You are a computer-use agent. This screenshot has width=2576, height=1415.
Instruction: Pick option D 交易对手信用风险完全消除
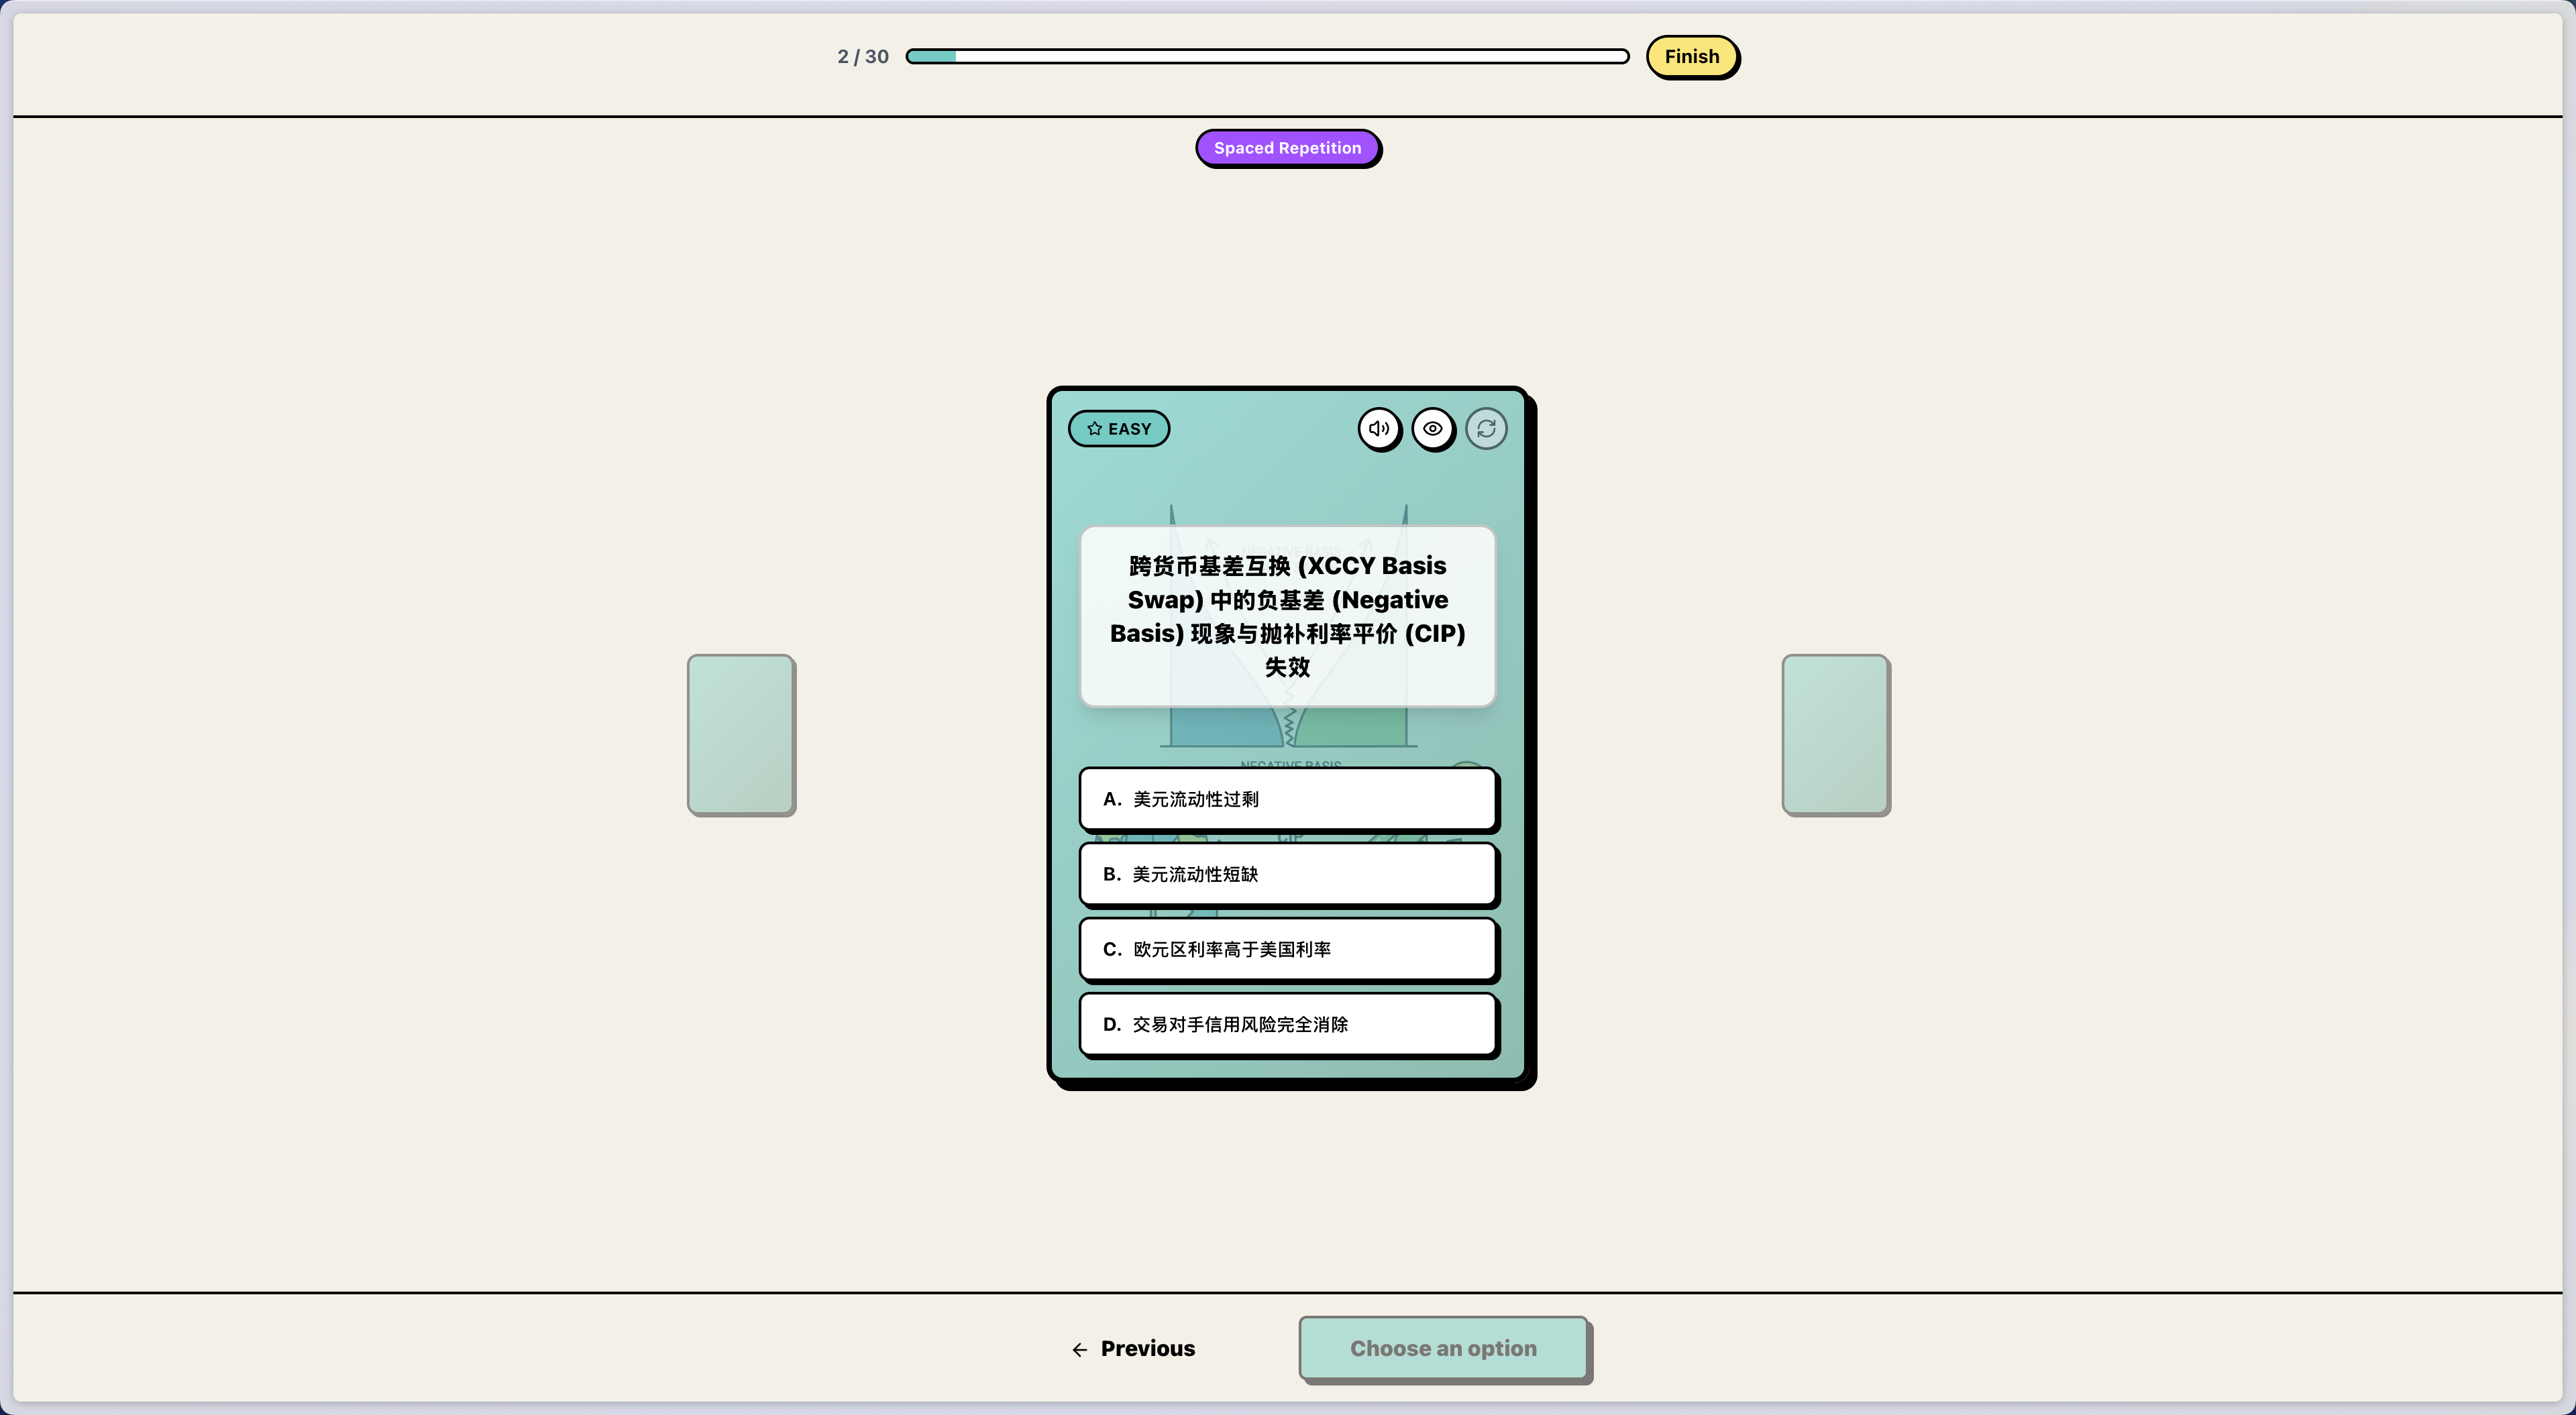(x=1287, y=1024)
